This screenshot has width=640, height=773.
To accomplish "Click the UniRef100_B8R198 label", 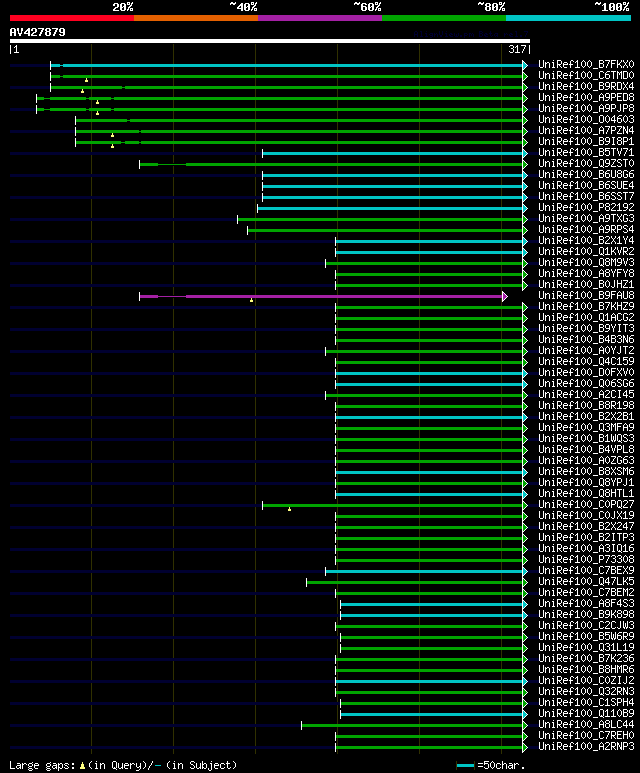I will point(586,405).
